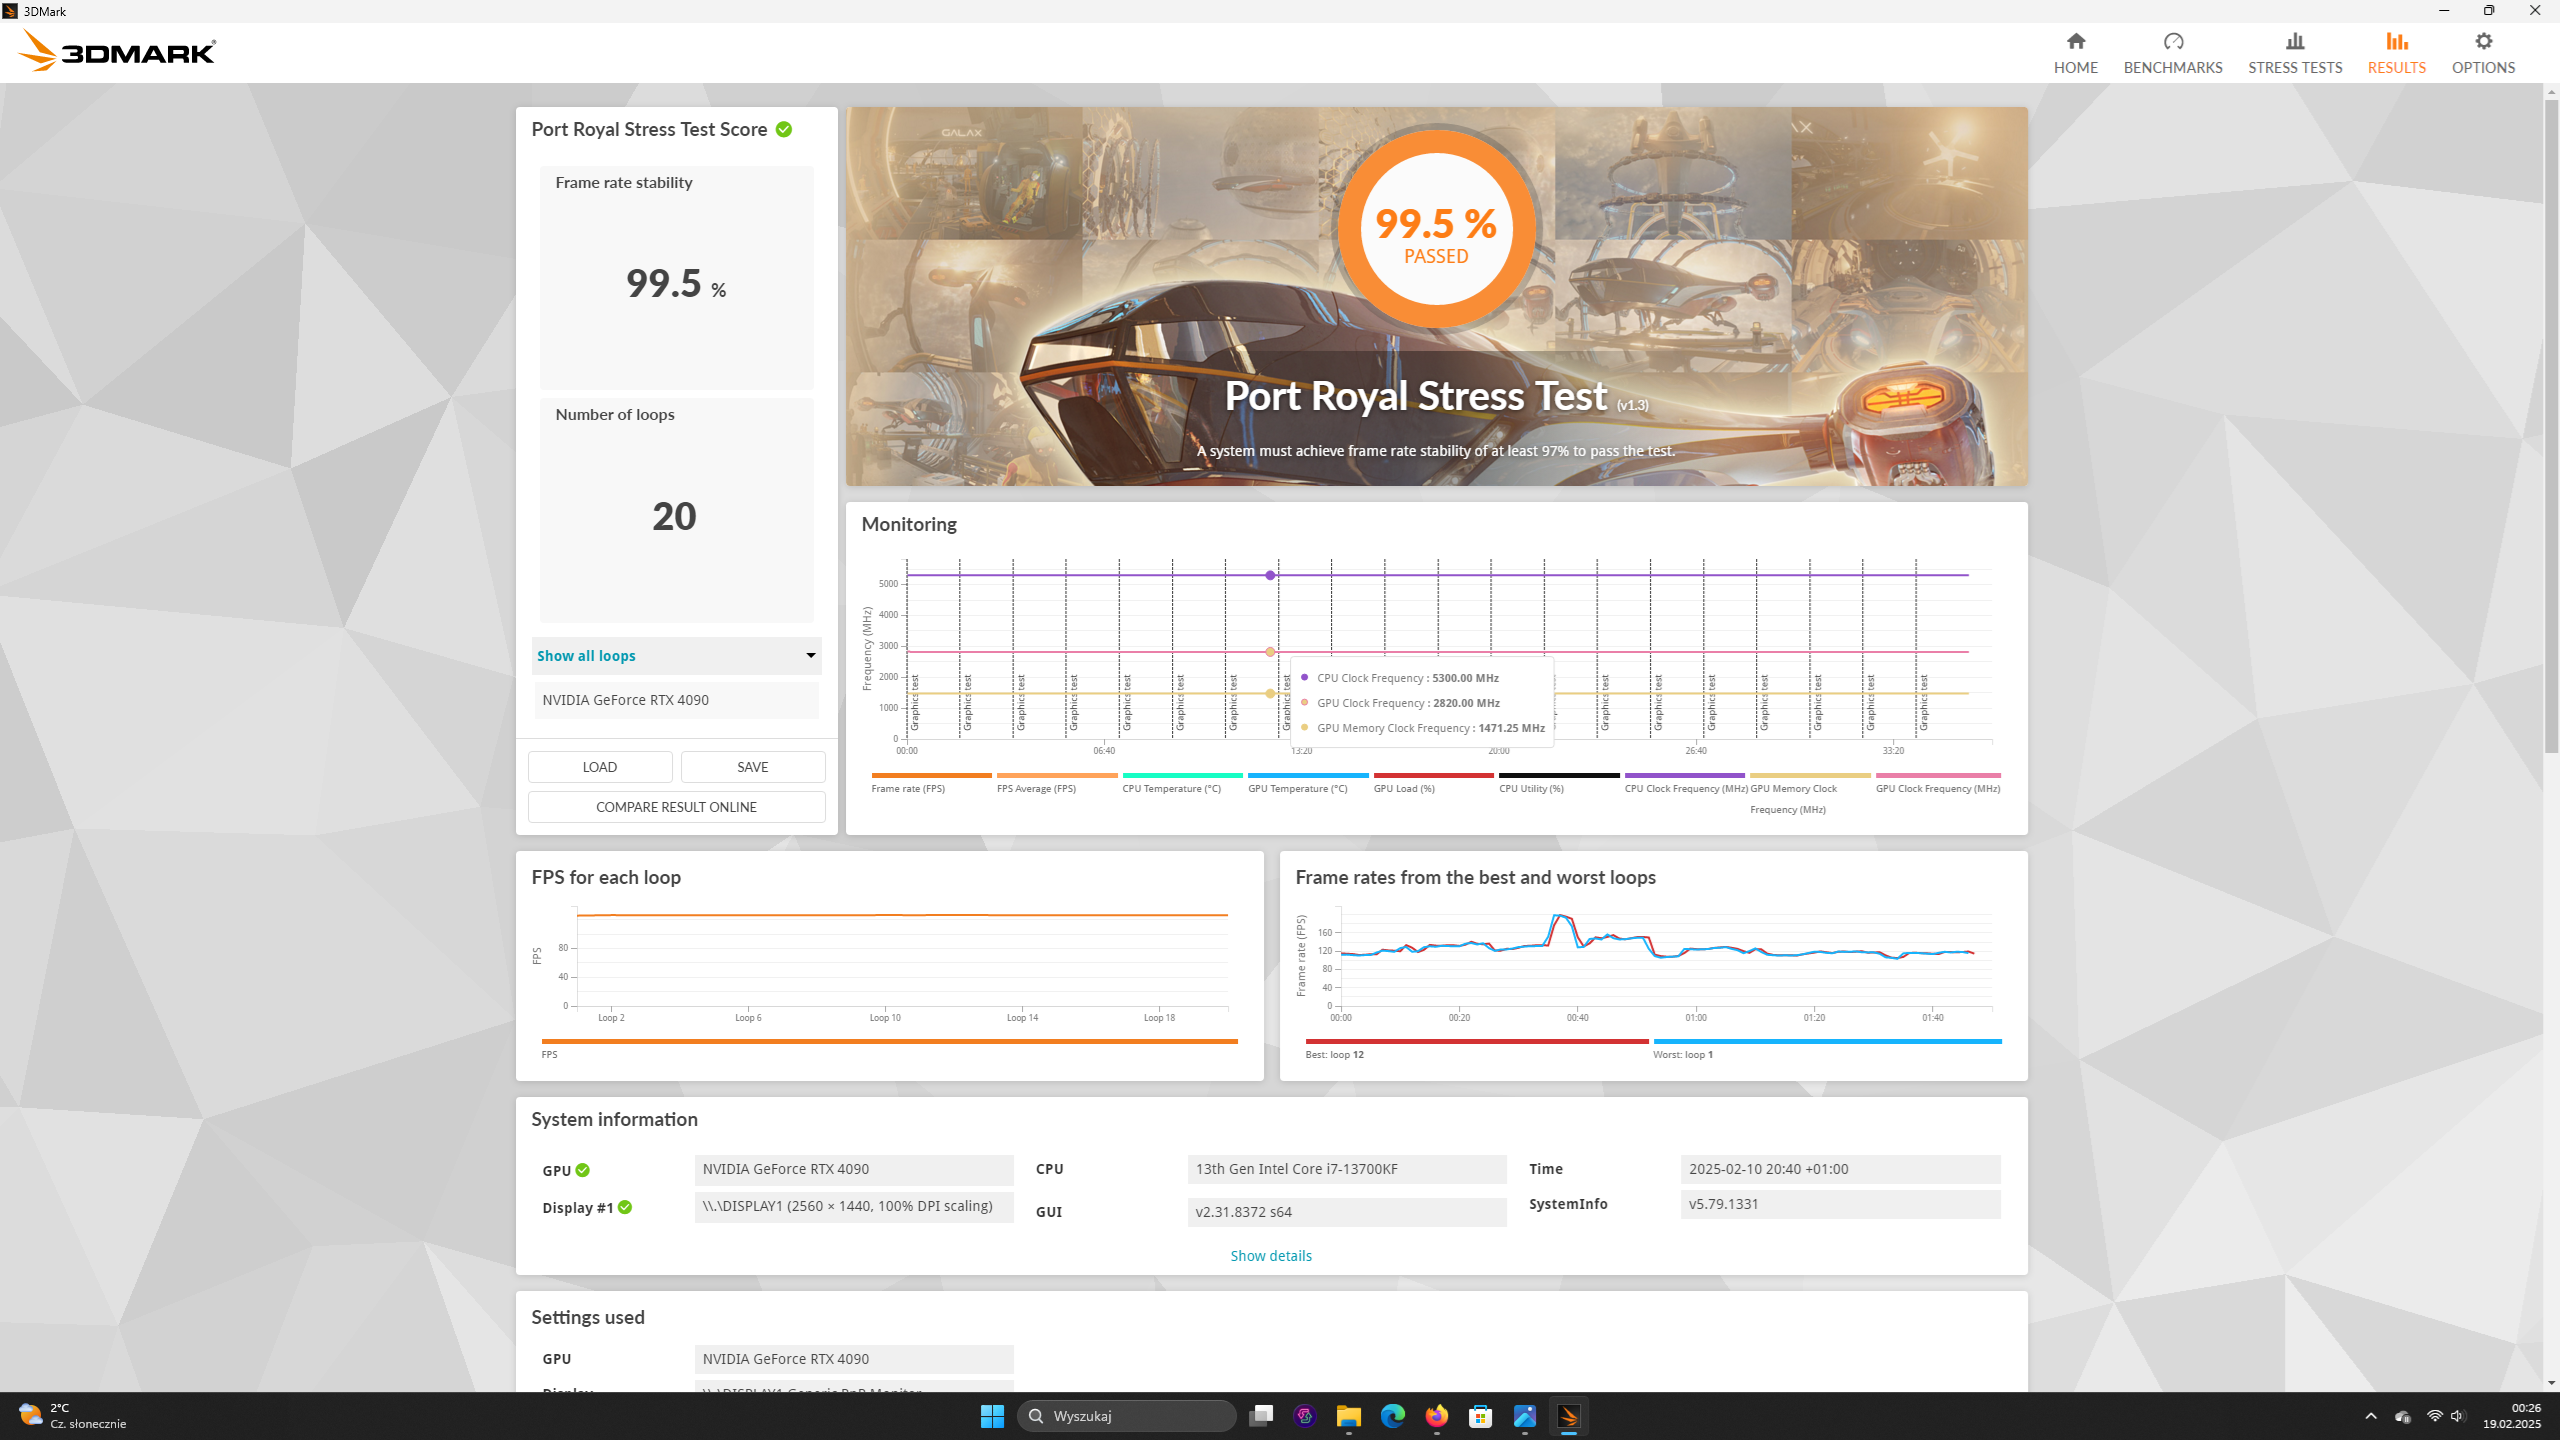Toggle Frame rate (FPS) legend series
The width and height of the screenshot is (2560, 1440).
[908, 788]
